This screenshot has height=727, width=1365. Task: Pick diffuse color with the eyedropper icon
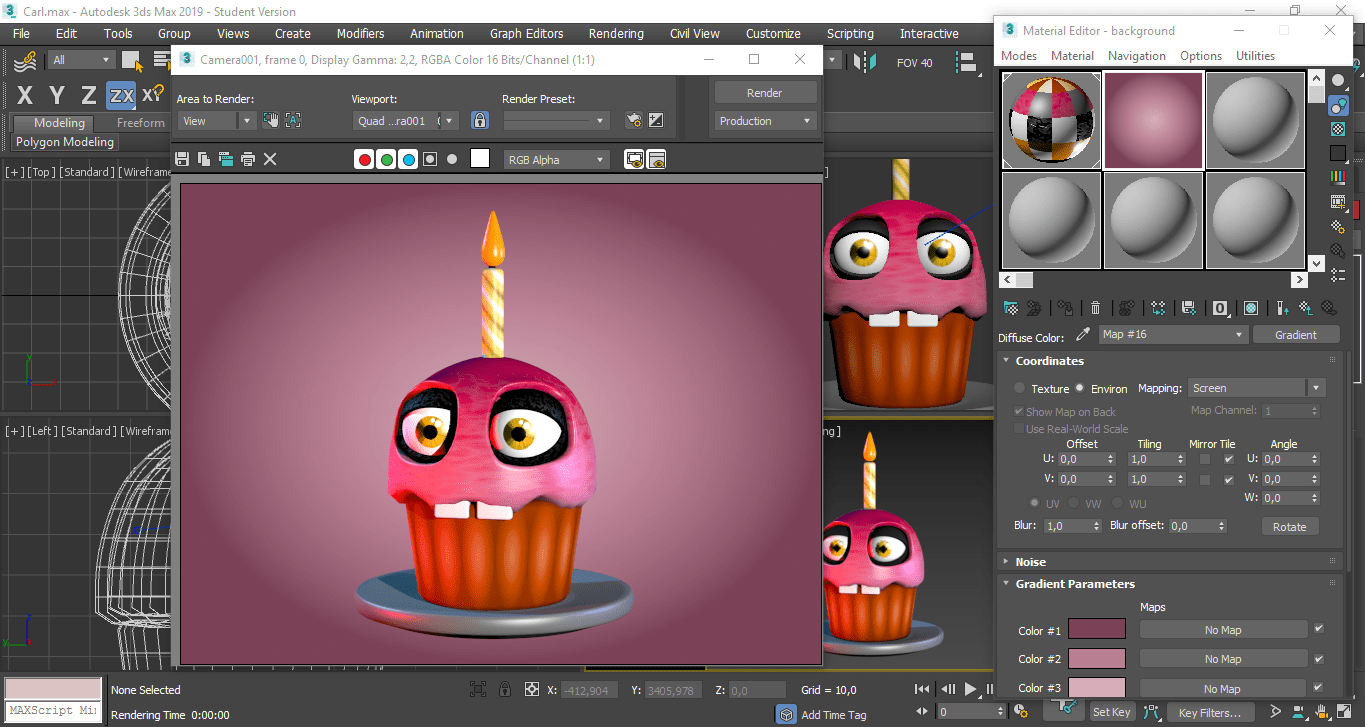click(x=1082, y=335)
